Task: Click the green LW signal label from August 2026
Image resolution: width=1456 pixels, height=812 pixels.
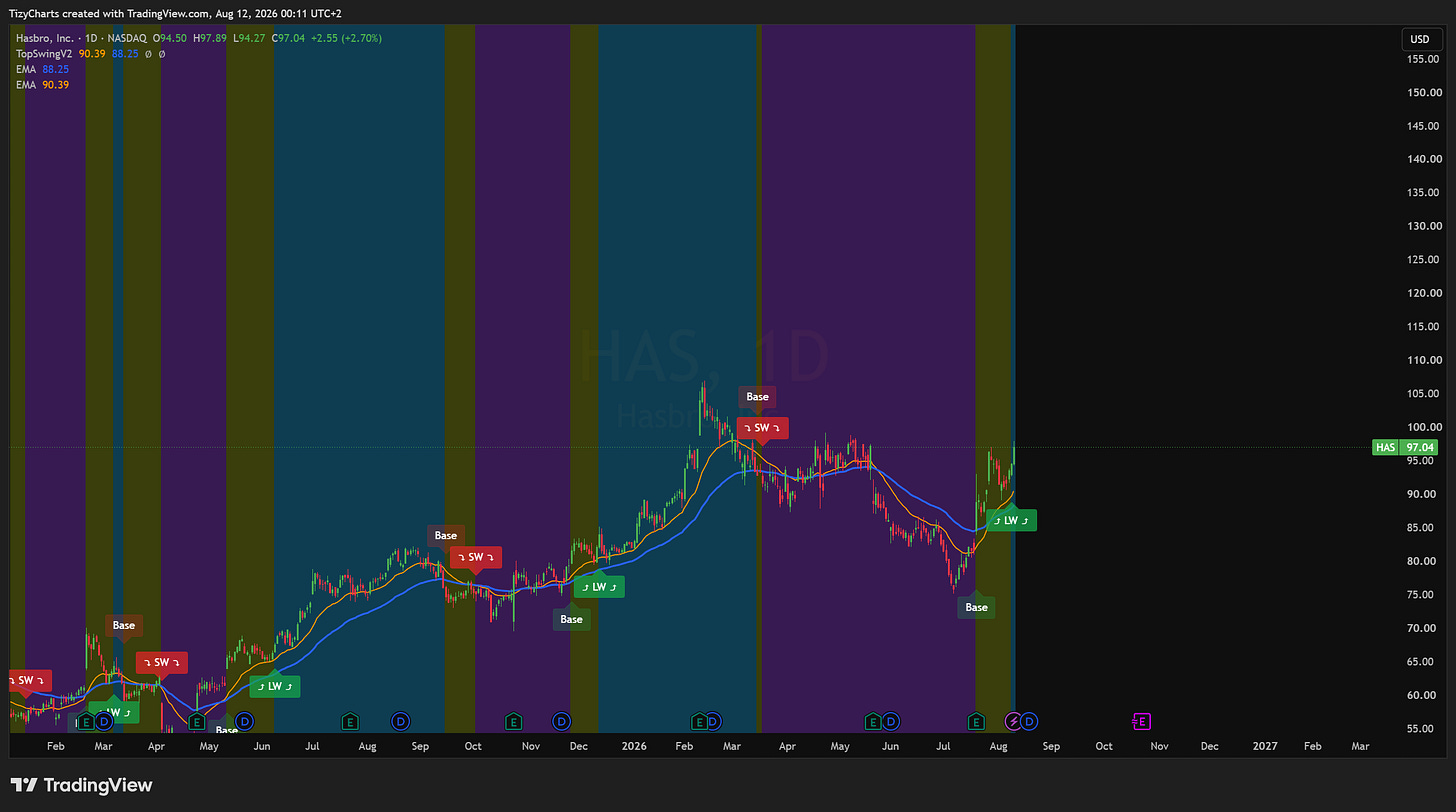Action: (1011, 520)
